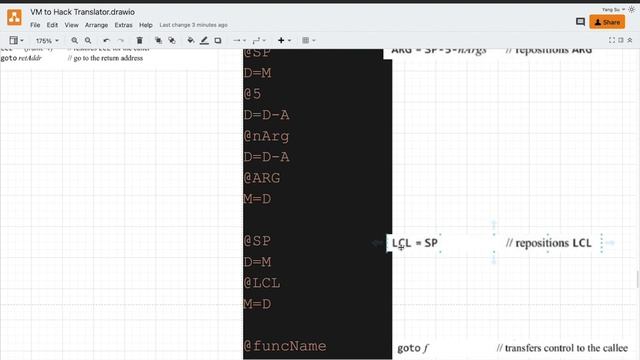The image size is (640, 360).
Task: Open the Extras menu
Action: 123,25
